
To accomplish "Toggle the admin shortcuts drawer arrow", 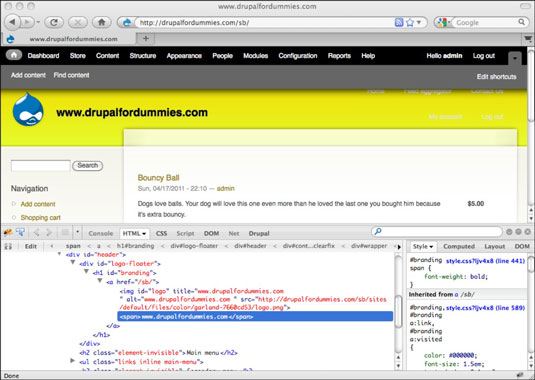I will tap(515, 58).
